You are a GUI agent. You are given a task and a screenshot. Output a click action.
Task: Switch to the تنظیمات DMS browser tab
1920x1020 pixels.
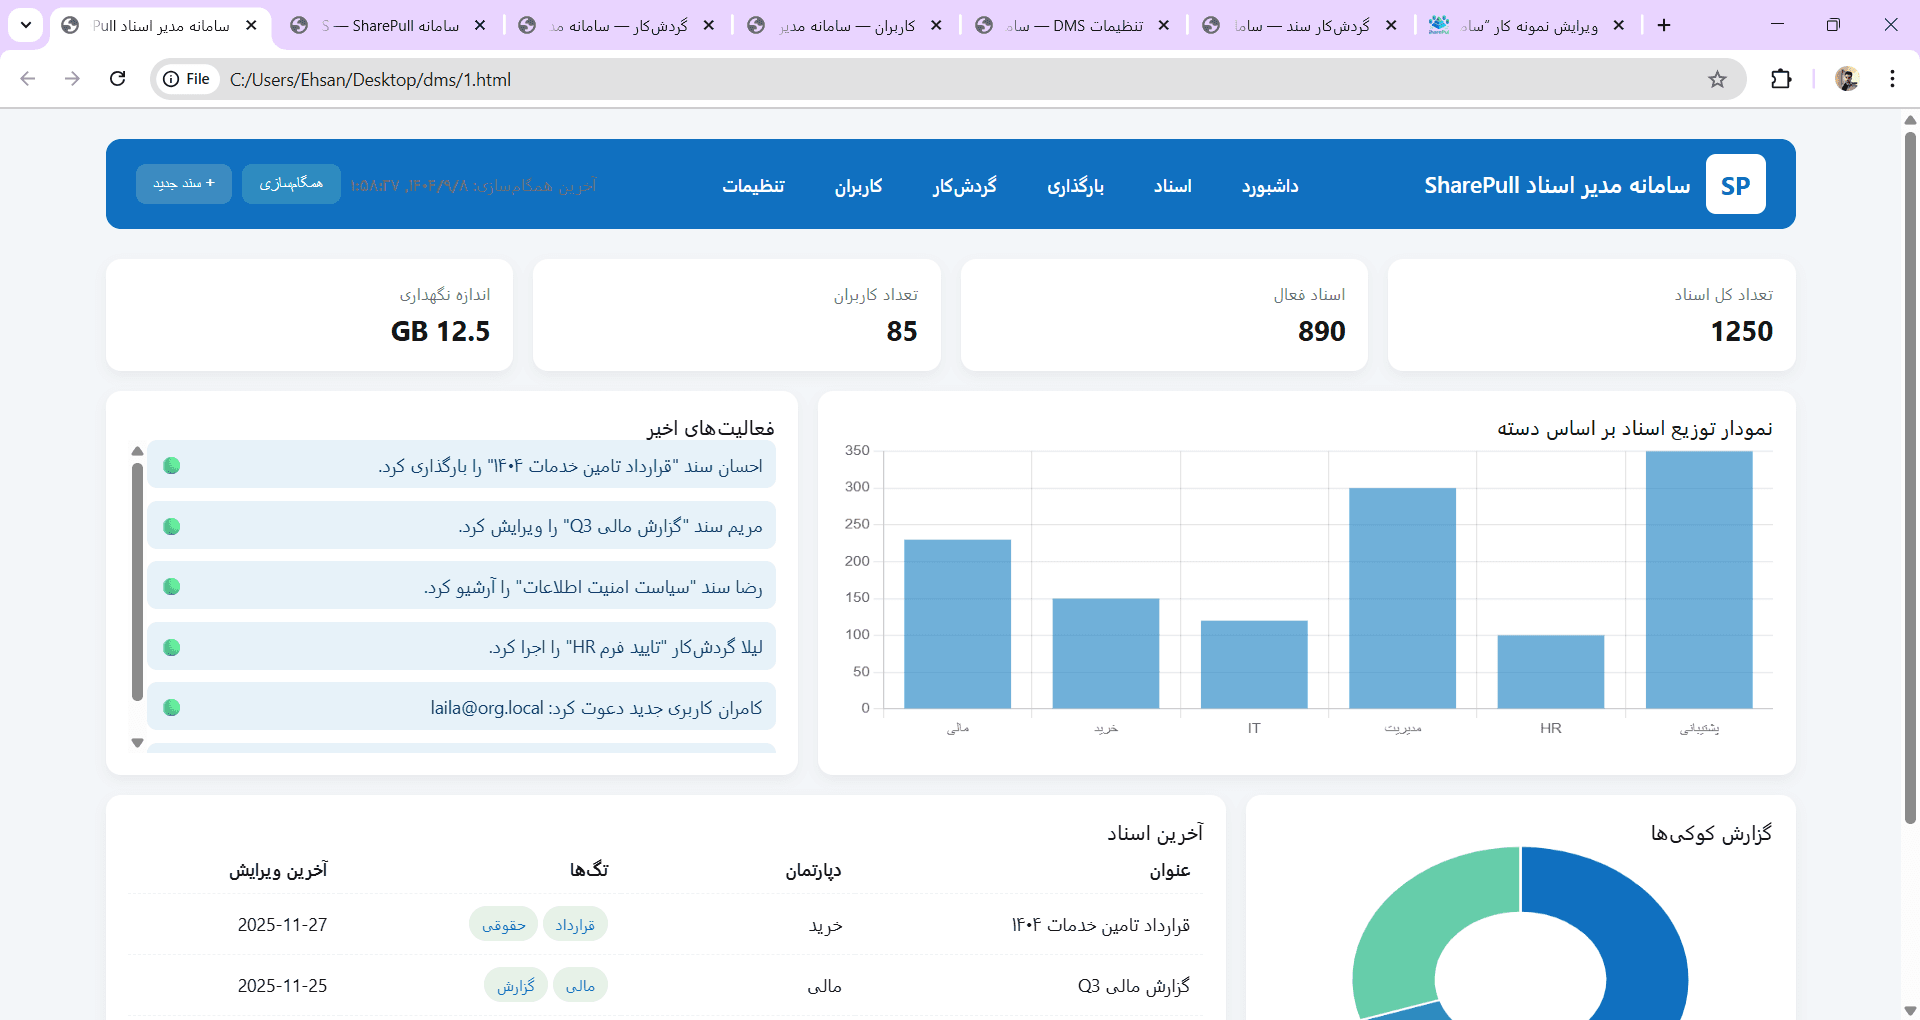click(1075, 25)
